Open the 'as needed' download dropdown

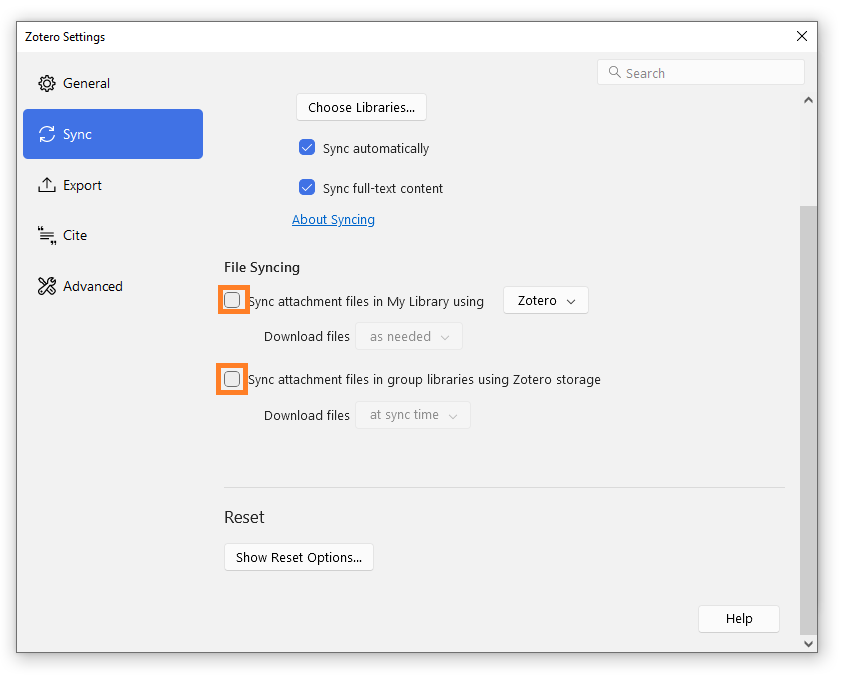click(409, 337)
